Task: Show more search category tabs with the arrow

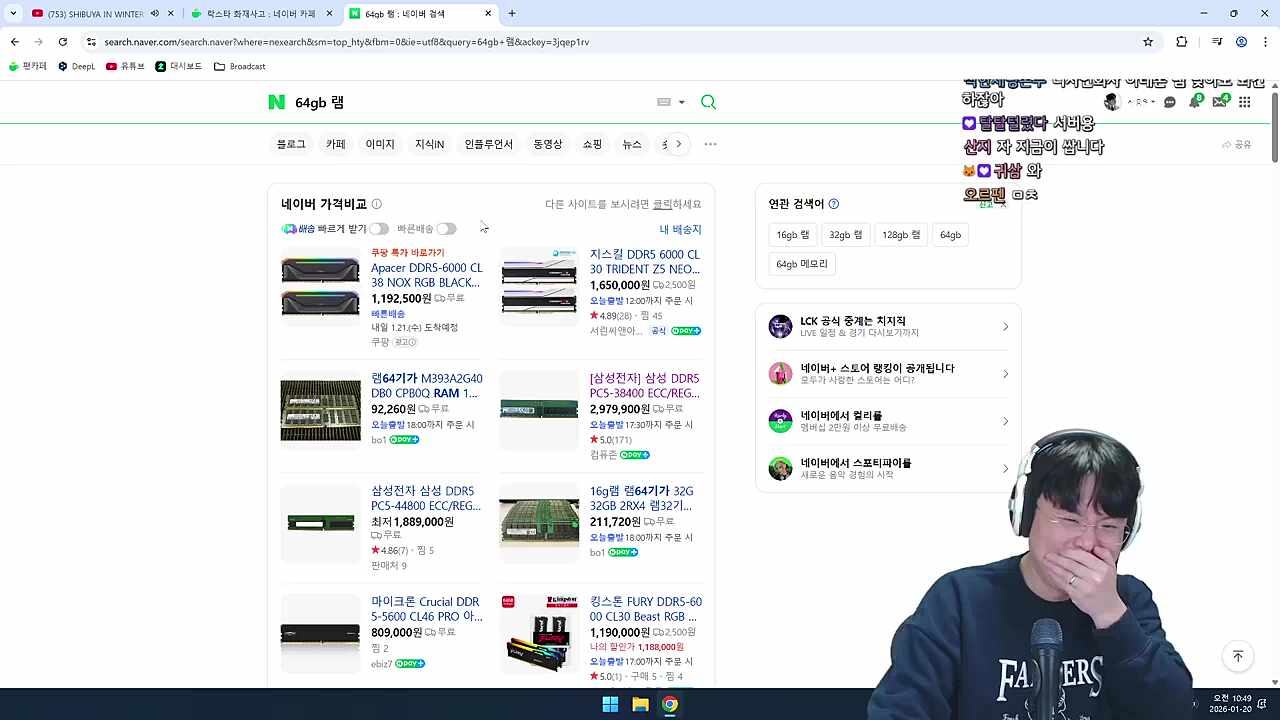Action: click(678, 144)
